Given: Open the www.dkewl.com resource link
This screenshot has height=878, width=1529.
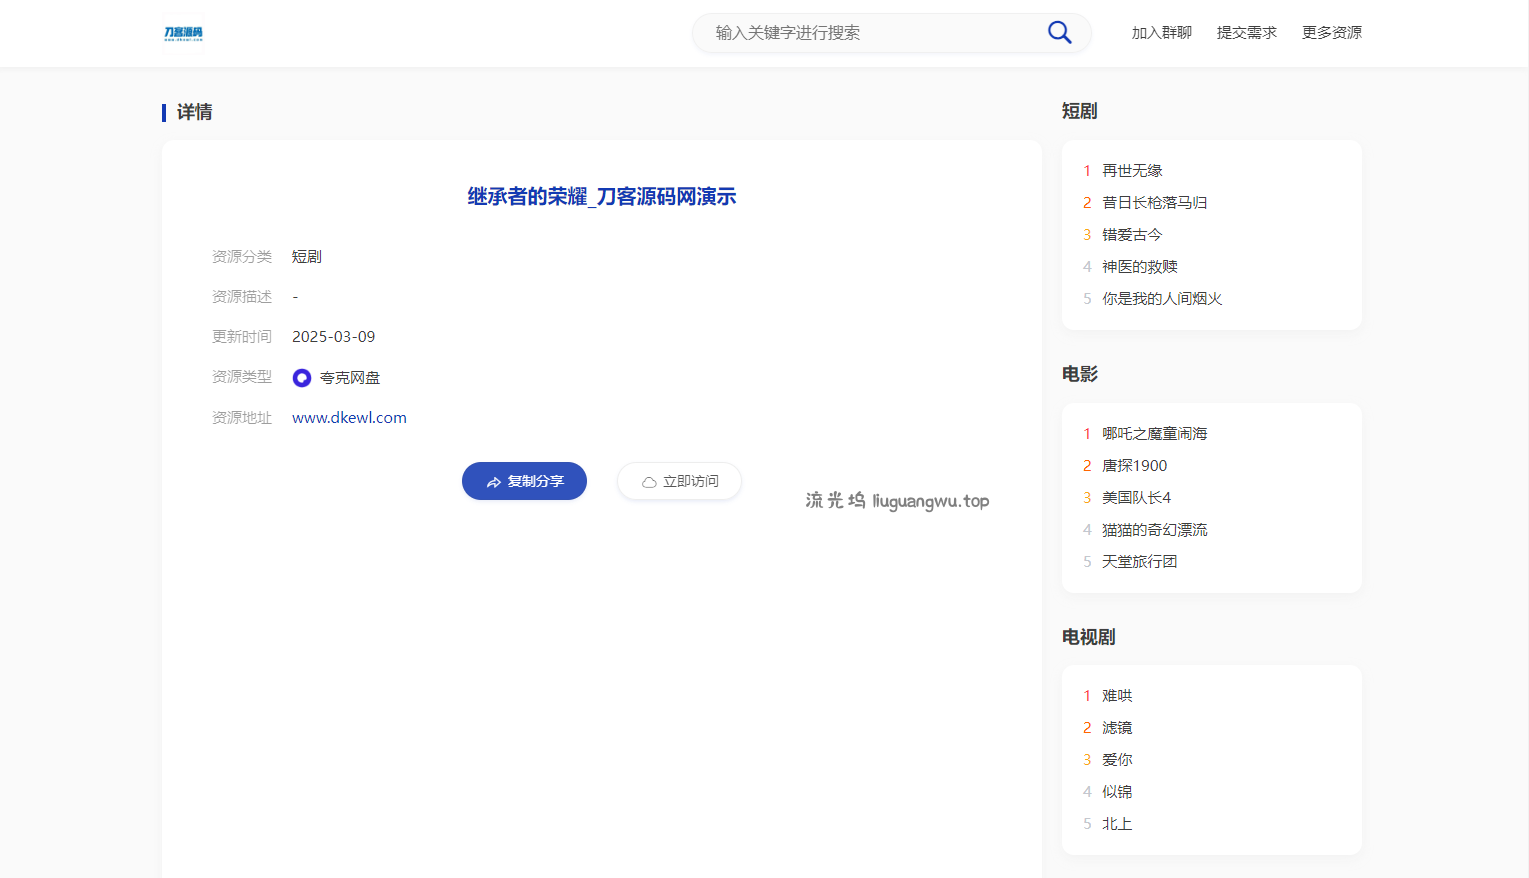Looking at the screenshot, I should (x=349, y=418).
